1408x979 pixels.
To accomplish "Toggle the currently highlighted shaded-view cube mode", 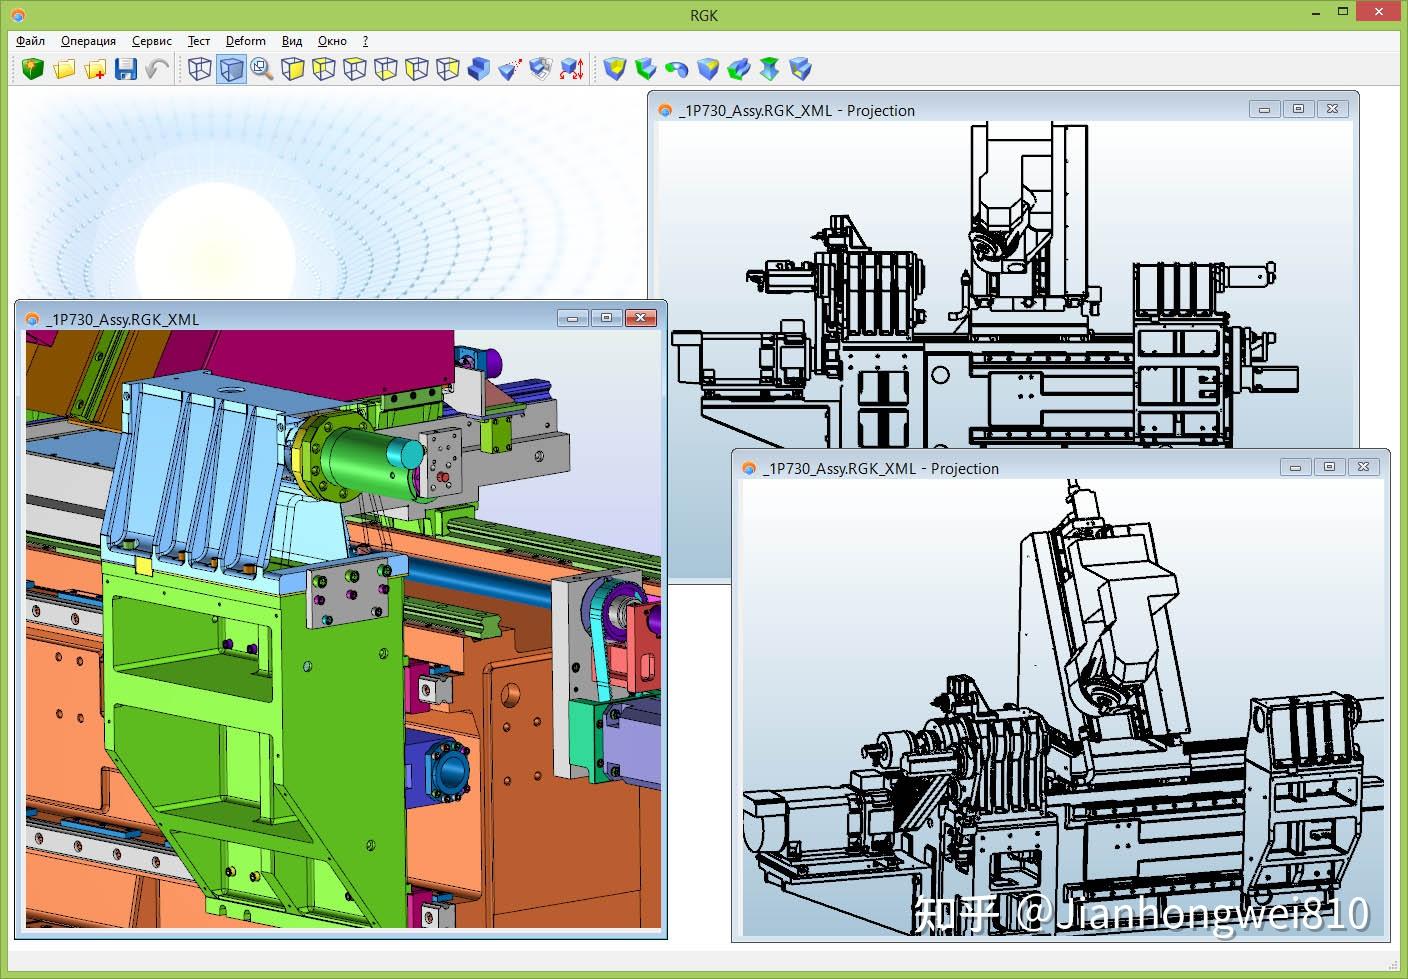I will tap(231, 68).
